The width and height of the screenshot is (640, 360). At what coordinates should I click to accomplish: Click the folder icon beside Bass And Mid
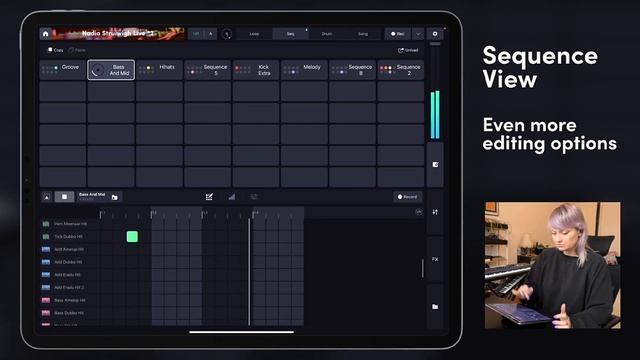pyautogui.click(x=115, y=197)
